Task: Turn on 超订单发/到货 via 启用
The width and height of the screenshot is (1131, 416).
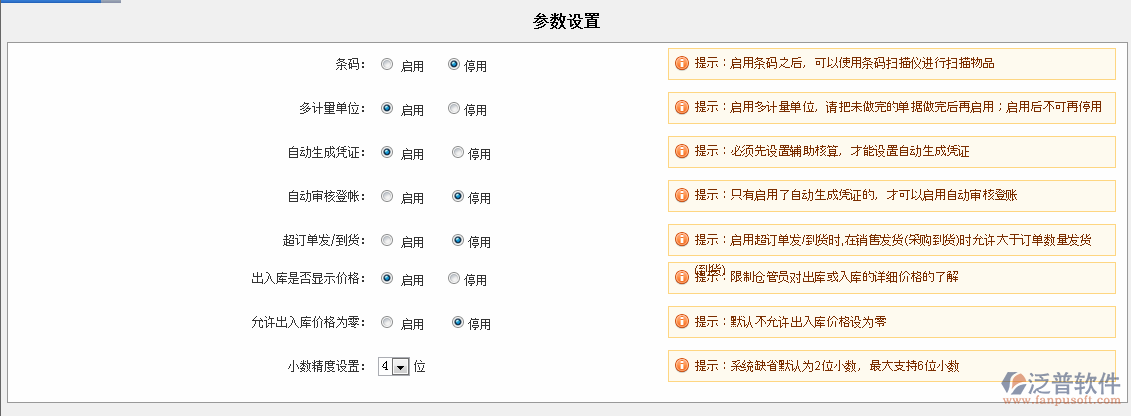Action: (387, 241)
